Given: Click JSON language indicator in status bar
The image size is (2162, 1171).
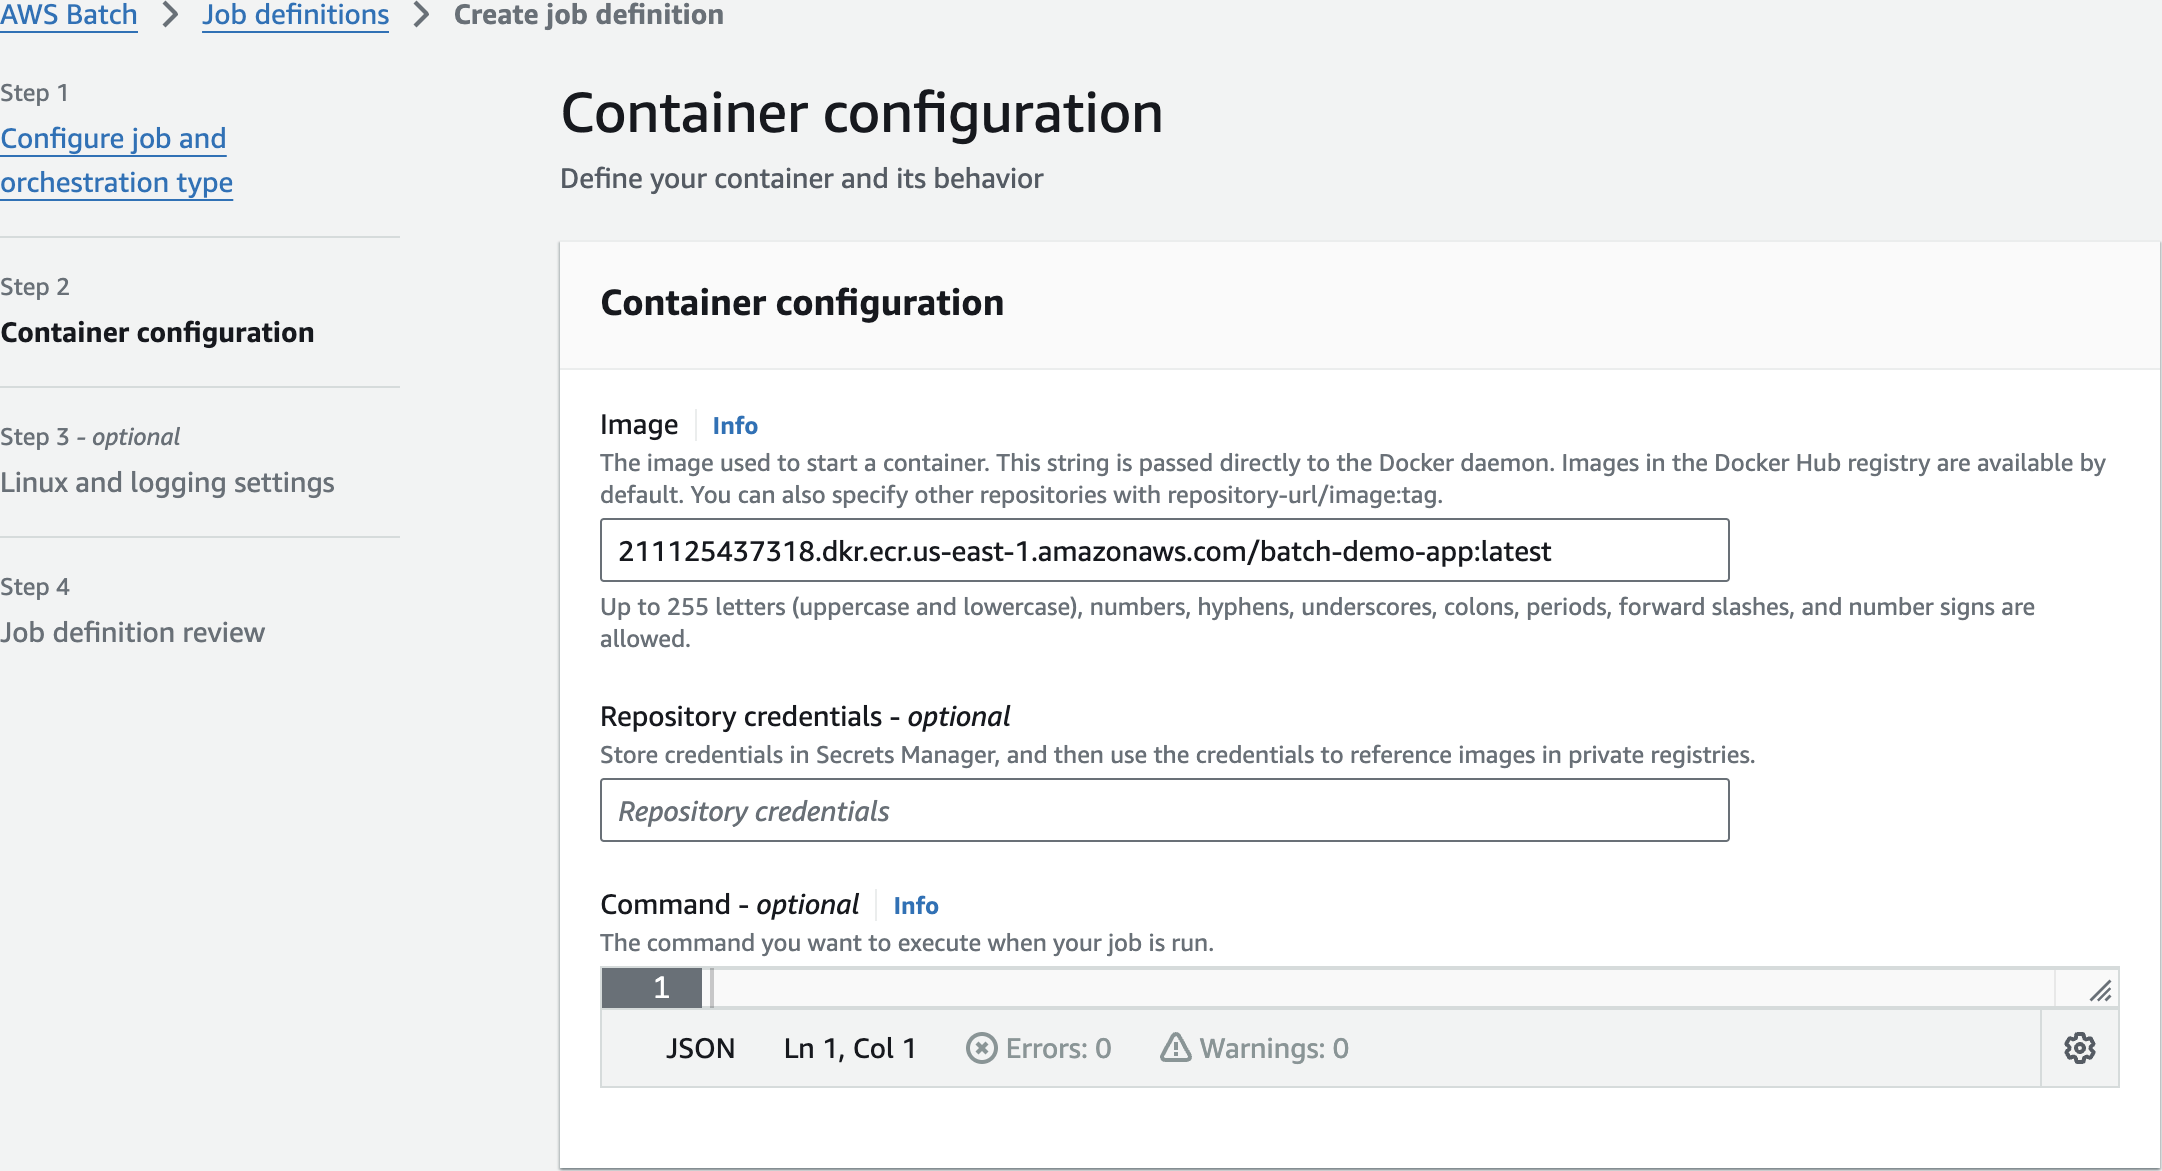Looking at the screenshot, I should pyautogui.click(x=700, y=1048).
